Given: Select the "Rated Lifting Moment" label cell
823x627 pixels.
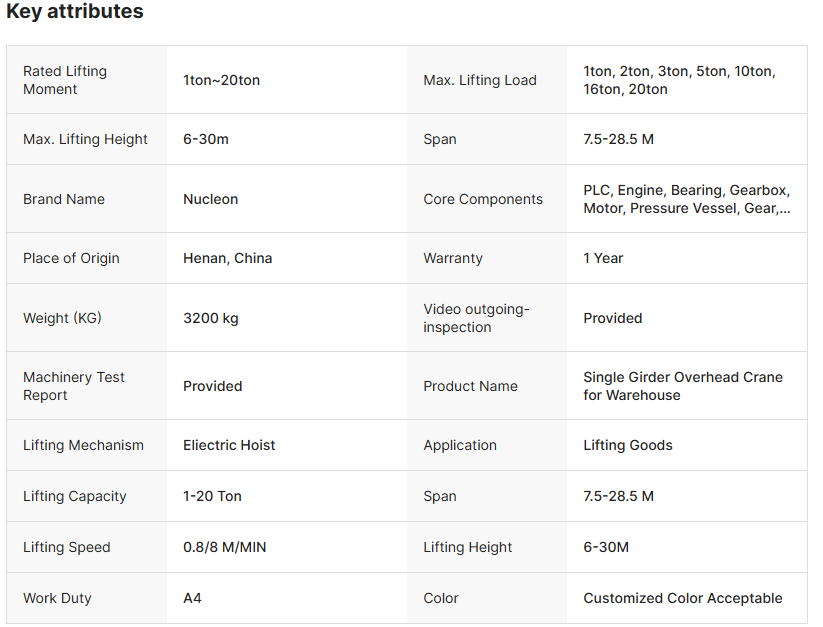Looking at the screenshot, I should click(65, 80).
